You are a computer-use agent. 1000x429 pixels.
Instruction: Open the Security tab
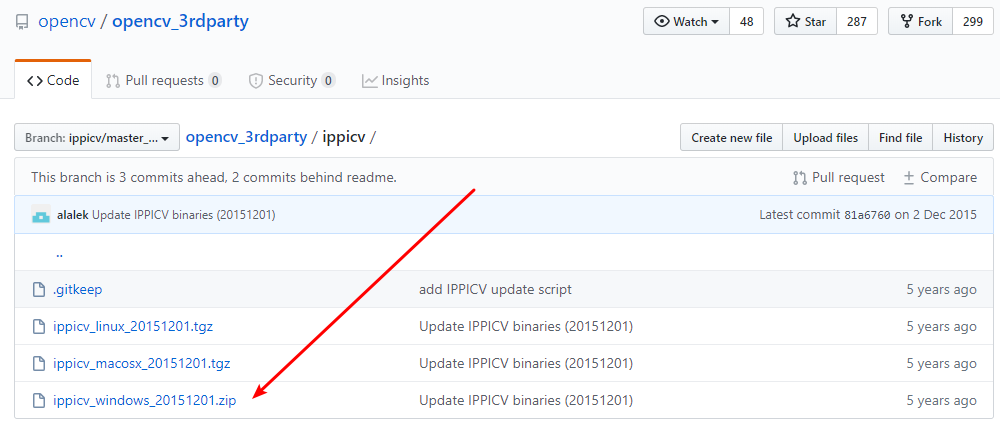point(291,81)
